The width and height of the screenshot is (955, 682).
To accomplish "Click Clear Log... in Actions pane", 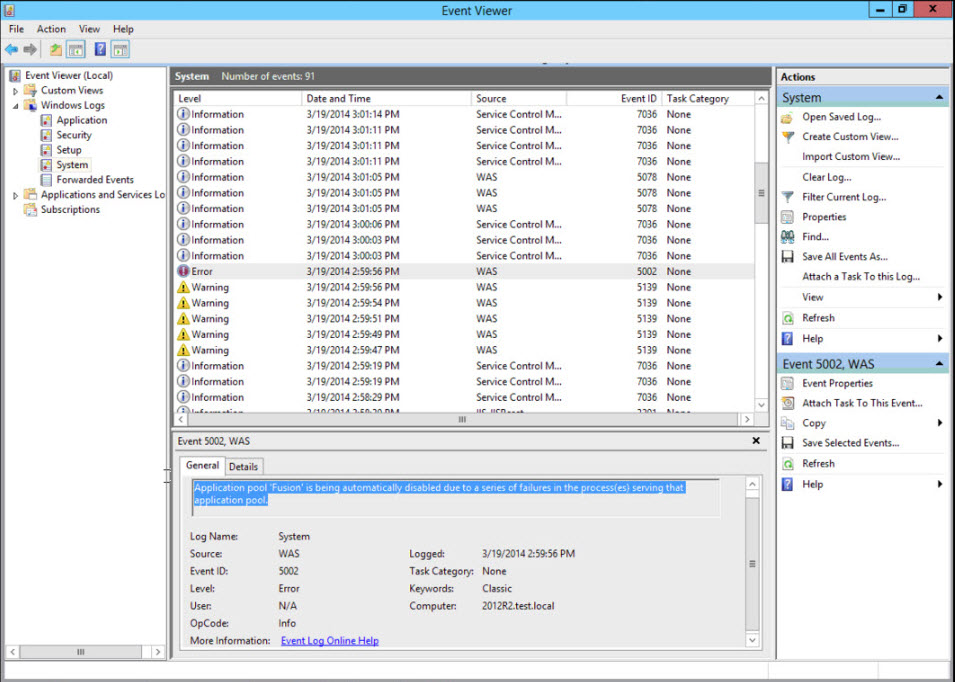I will (x=826, y=177).
